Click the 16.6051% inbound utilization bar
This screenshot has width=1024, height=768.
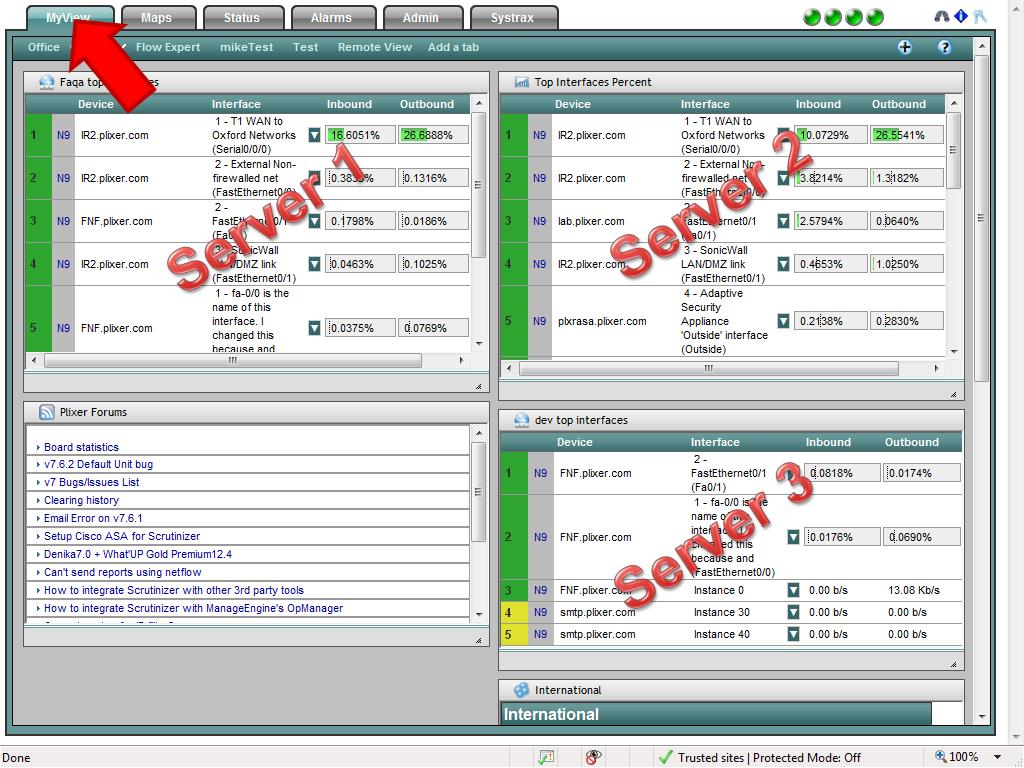tap(360, 135)
